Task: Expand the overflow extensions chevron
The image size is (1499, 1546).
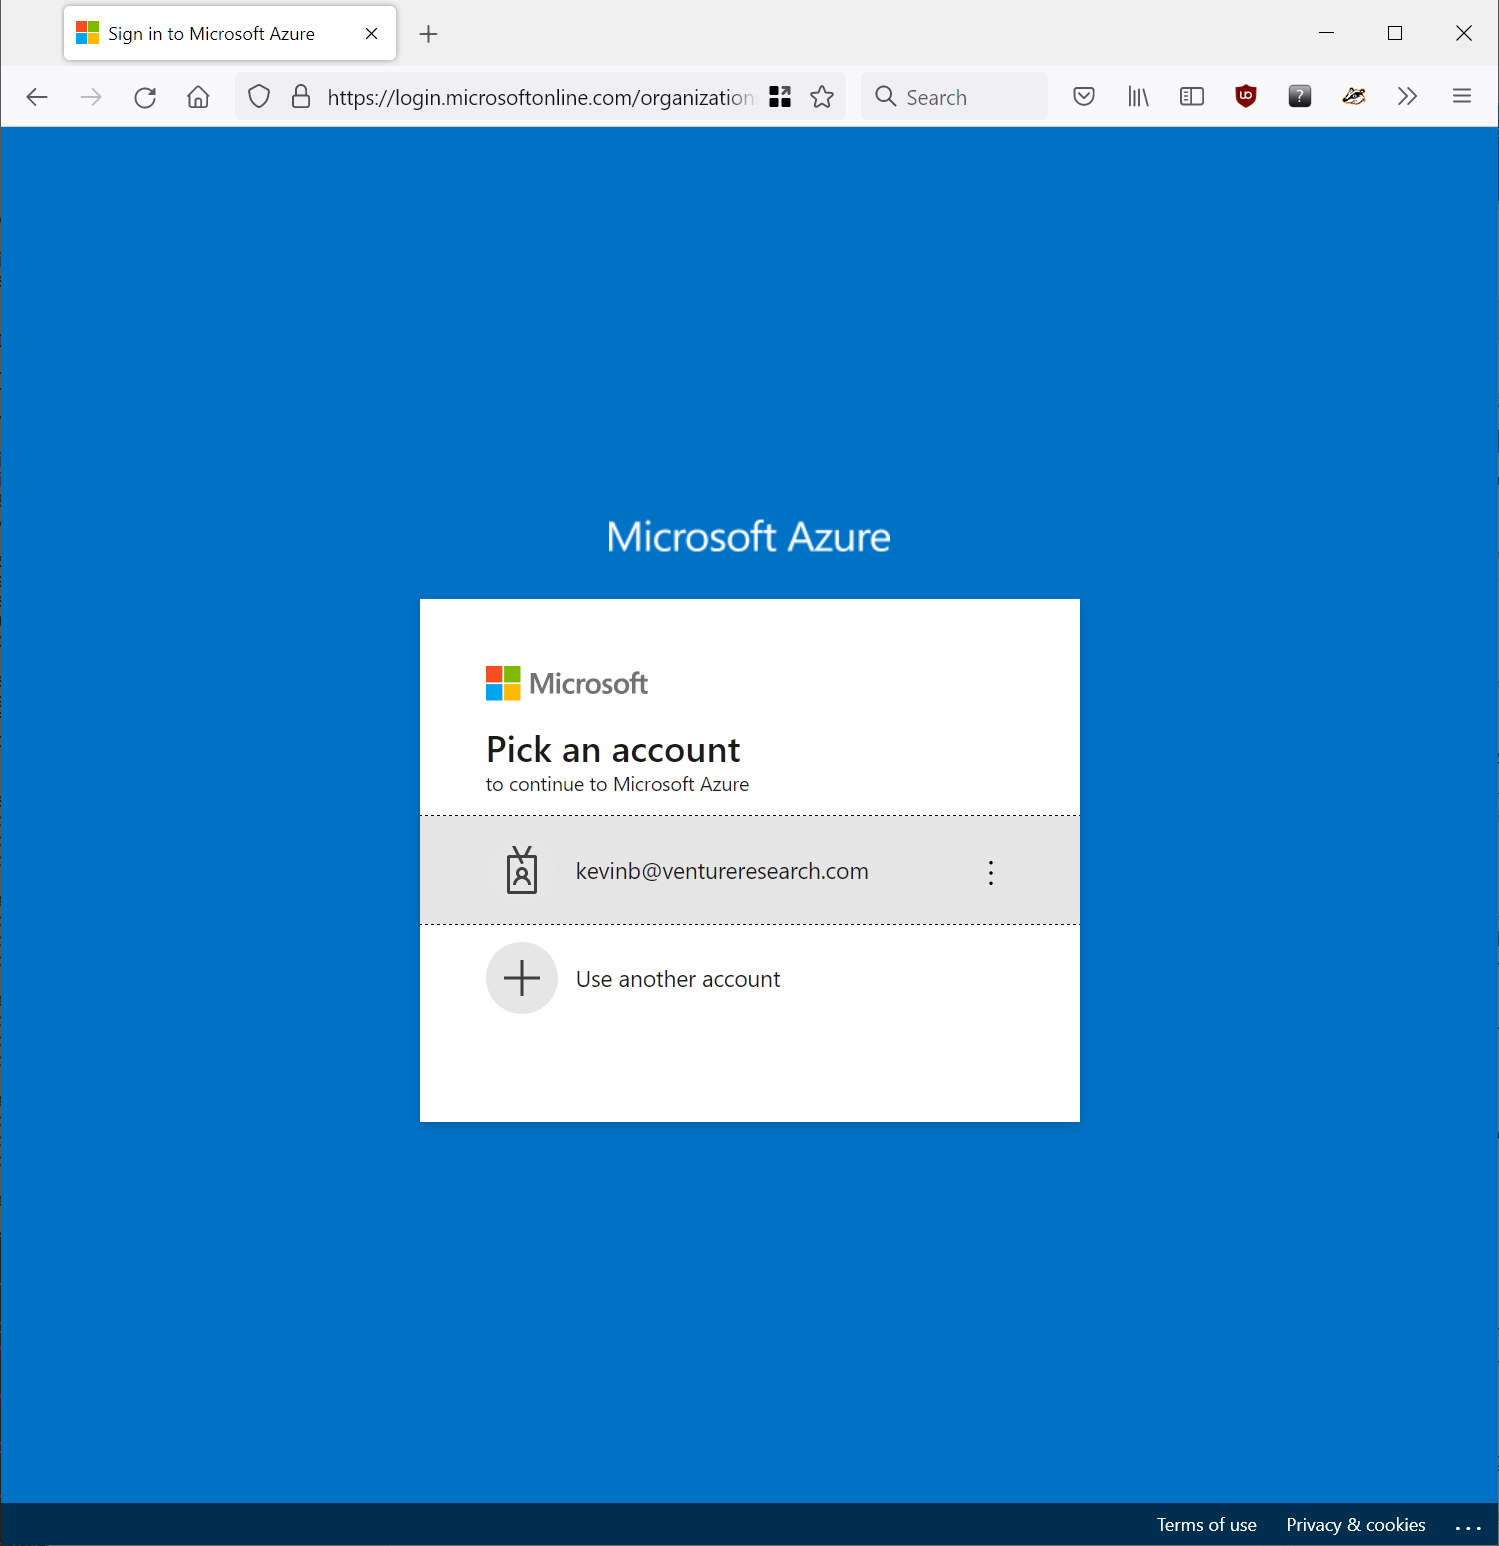Action: (1407, 96)
